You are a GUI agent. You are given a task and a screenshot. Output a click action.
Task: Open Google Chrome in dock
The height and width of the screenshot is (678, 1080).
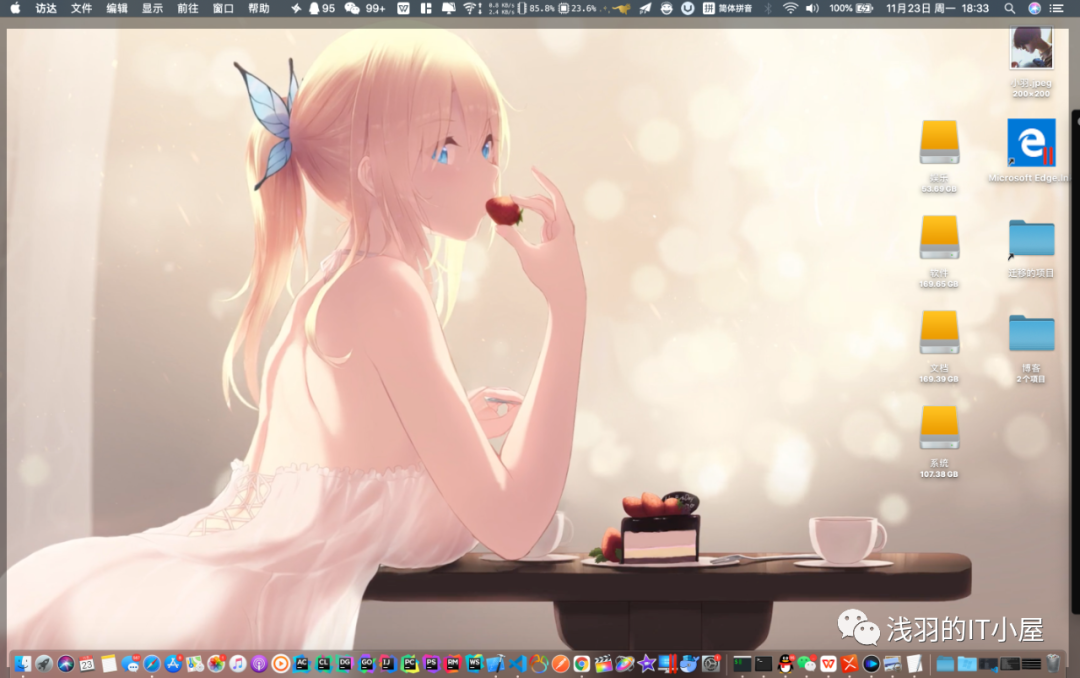[581, 664]
